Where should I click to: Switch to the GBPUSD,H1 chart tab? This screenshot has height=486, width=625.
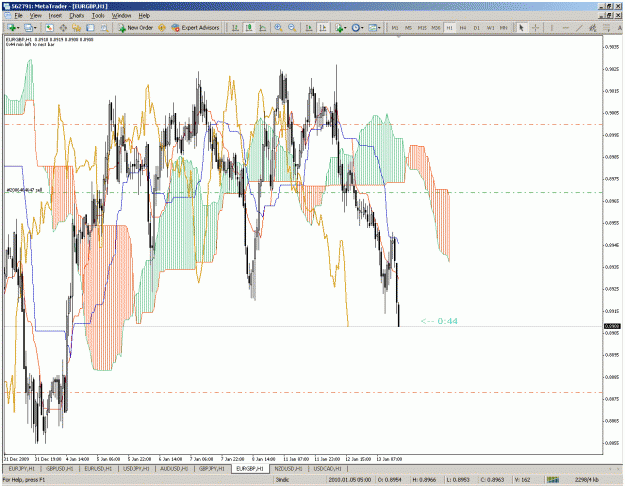point(59,468)
